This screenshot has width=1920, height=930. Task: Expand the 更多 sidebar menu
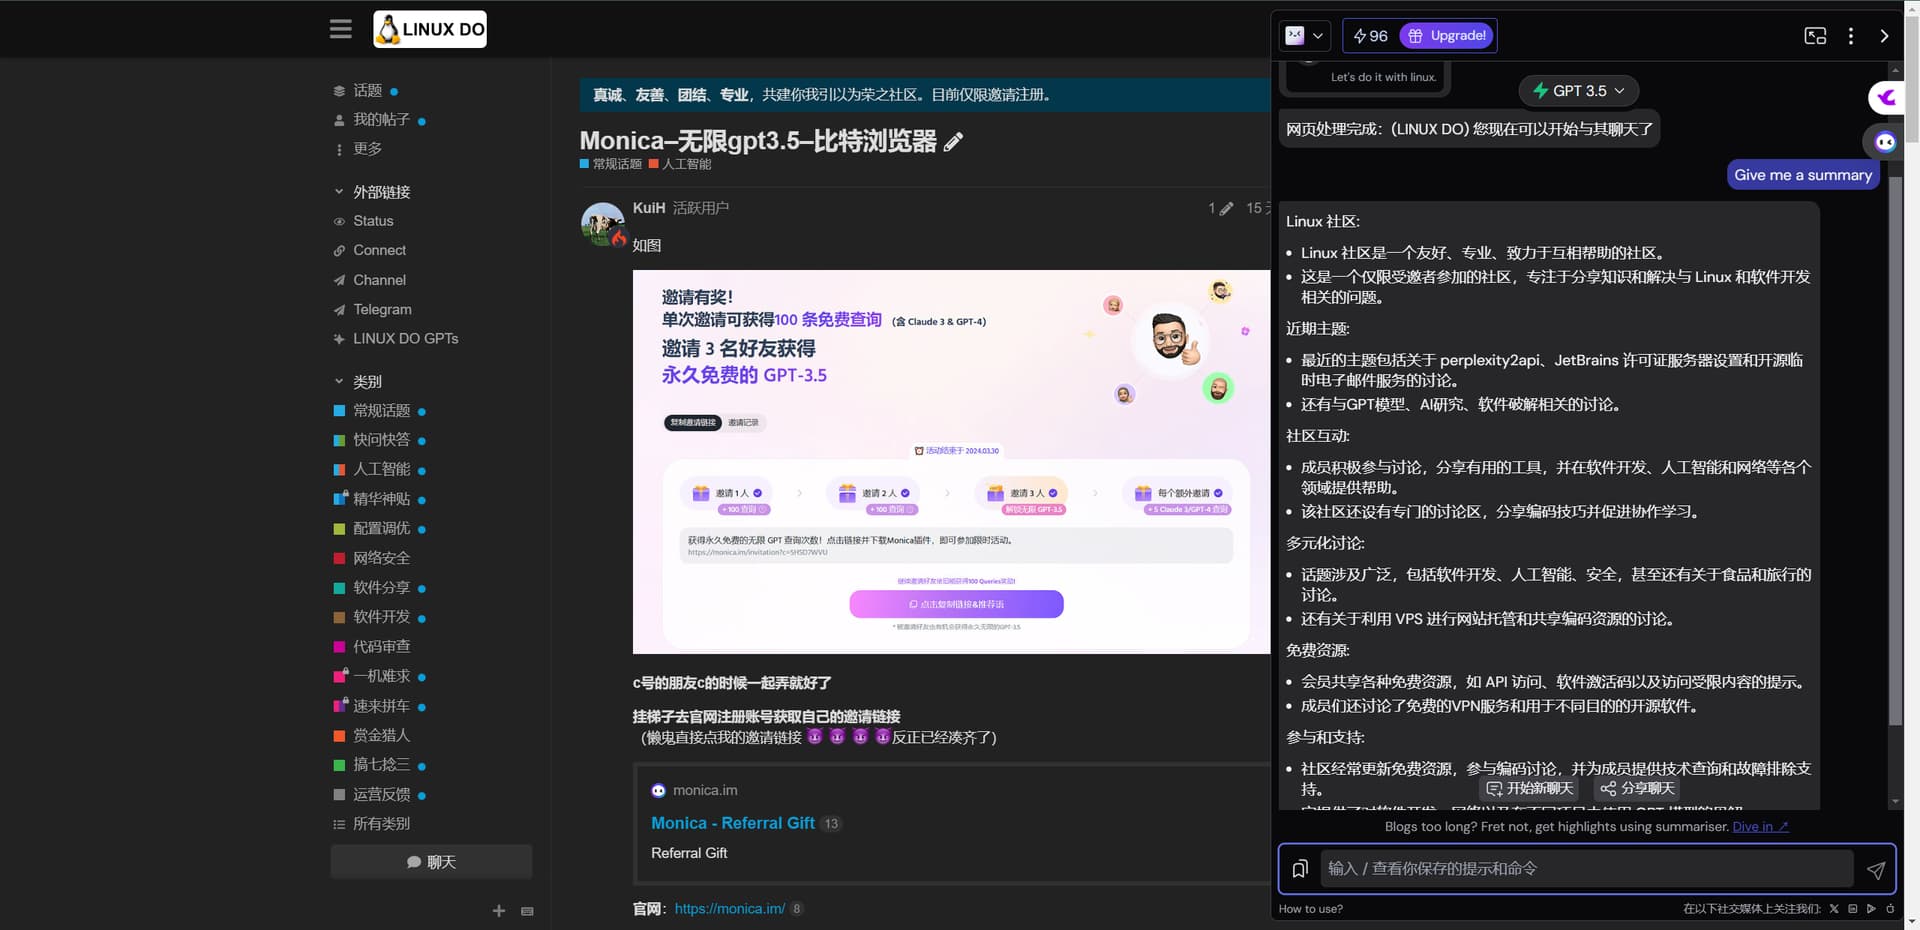click(357, 149)
